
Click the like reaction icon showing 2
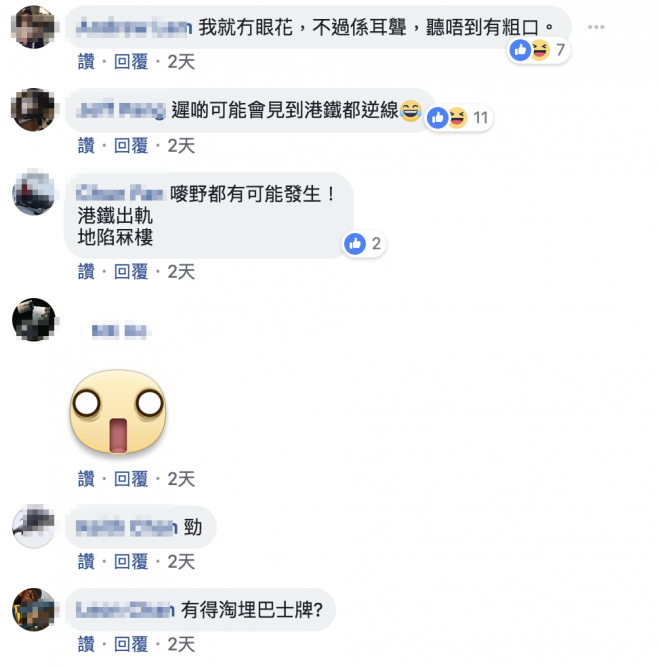(354, 244)
